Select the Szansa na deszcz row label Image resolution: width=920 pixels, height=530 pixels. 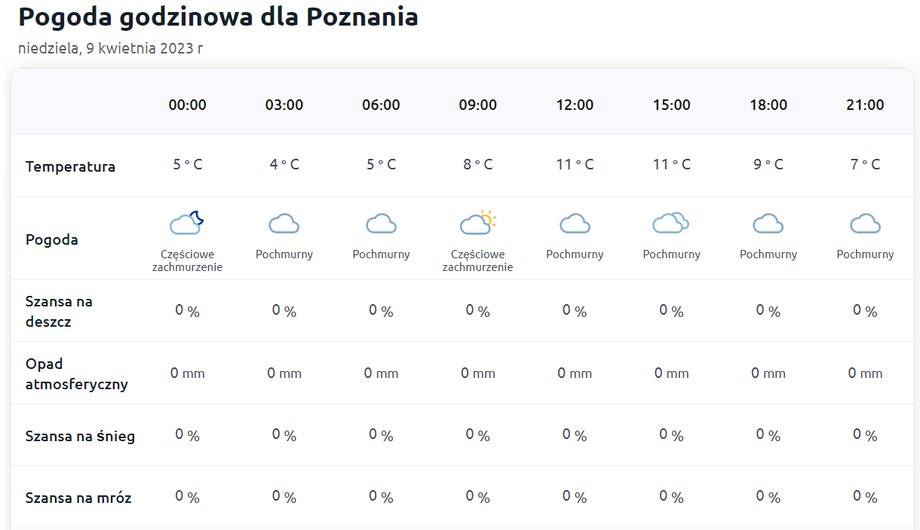point(59,312)
